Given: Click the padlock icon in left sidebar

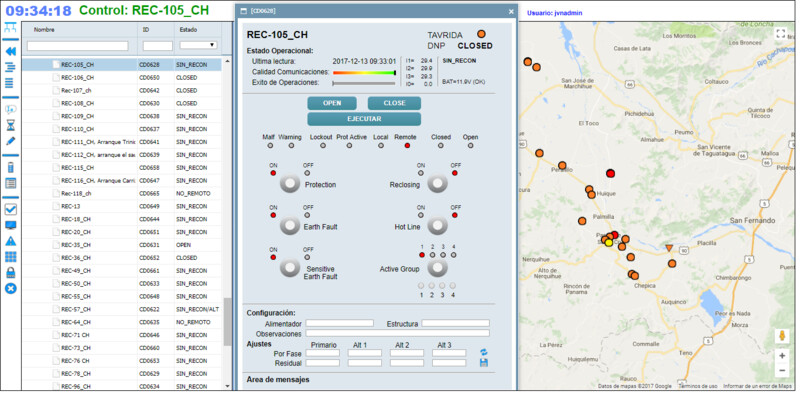Looking at the screenshot, I should point(11,272).
